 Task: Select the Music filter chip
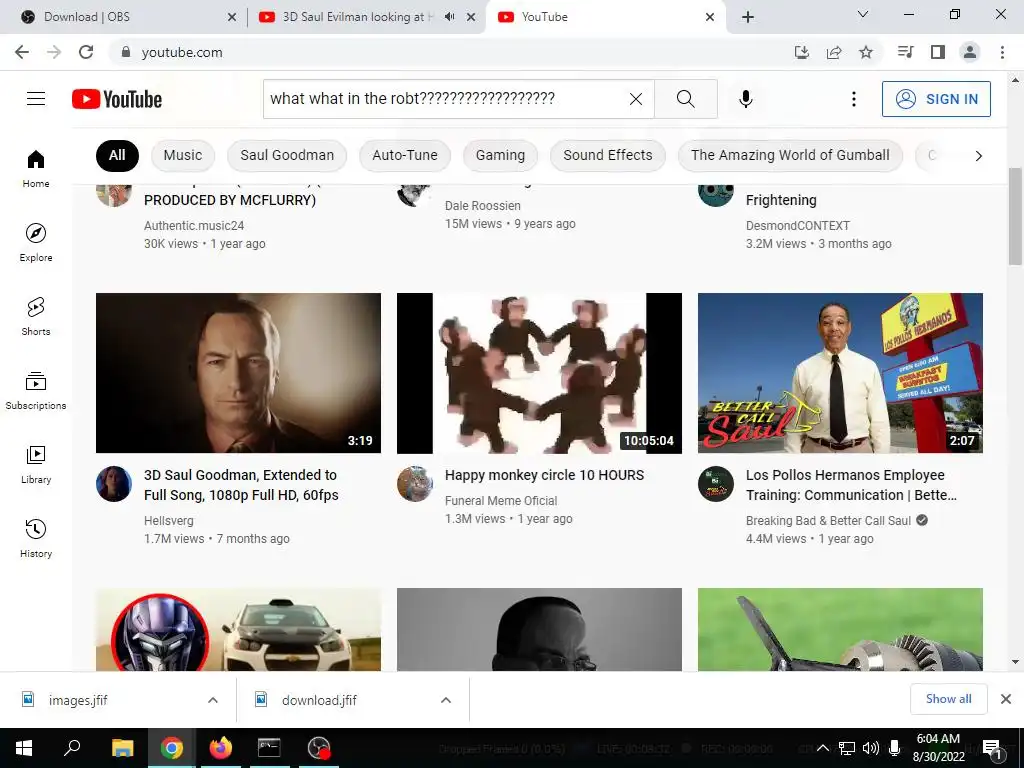(183, 155)
